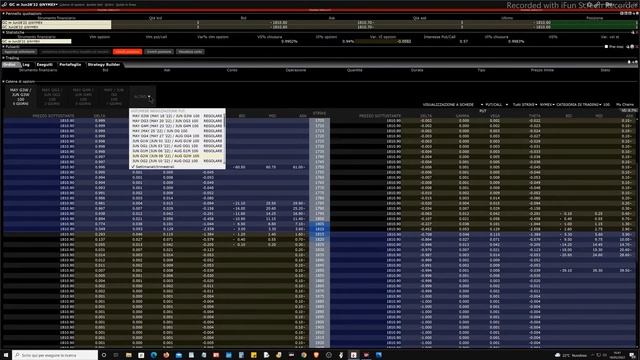Click the Cancel posizione gray button
Image resolution: width=640 pixels, height=360 pixels.
pos(159,52)
